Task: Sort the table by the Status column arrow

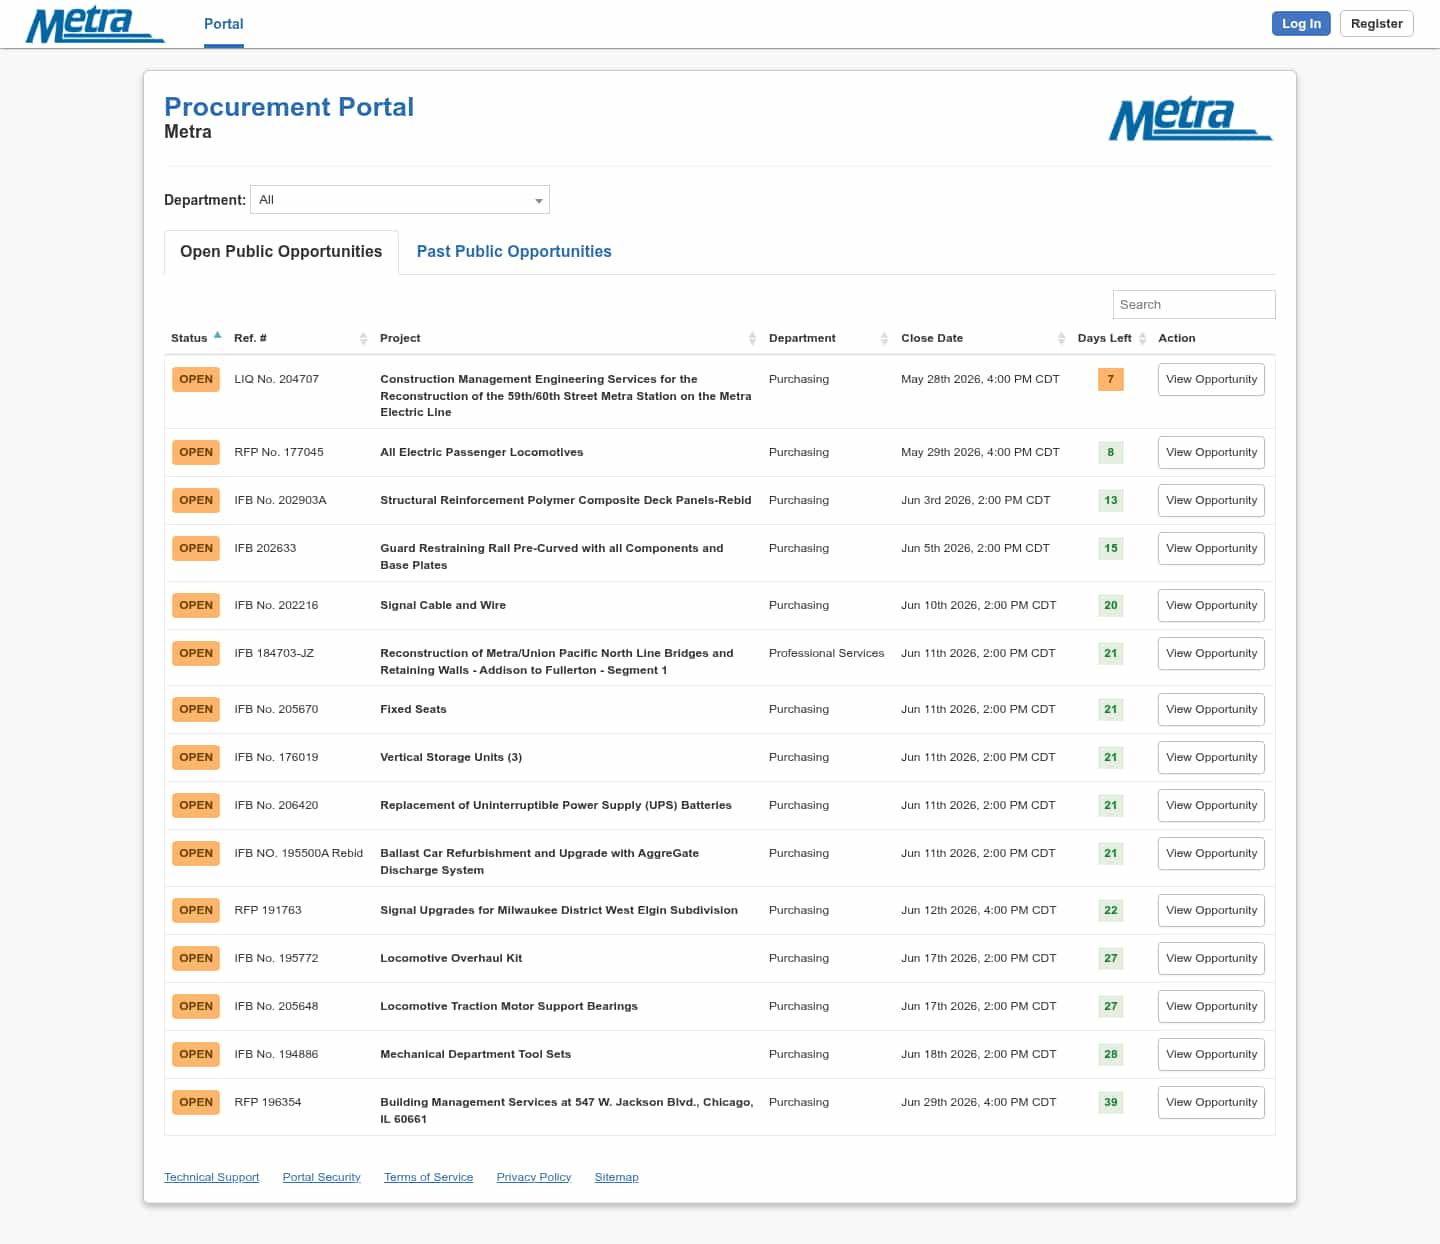Action: point(217,335)
